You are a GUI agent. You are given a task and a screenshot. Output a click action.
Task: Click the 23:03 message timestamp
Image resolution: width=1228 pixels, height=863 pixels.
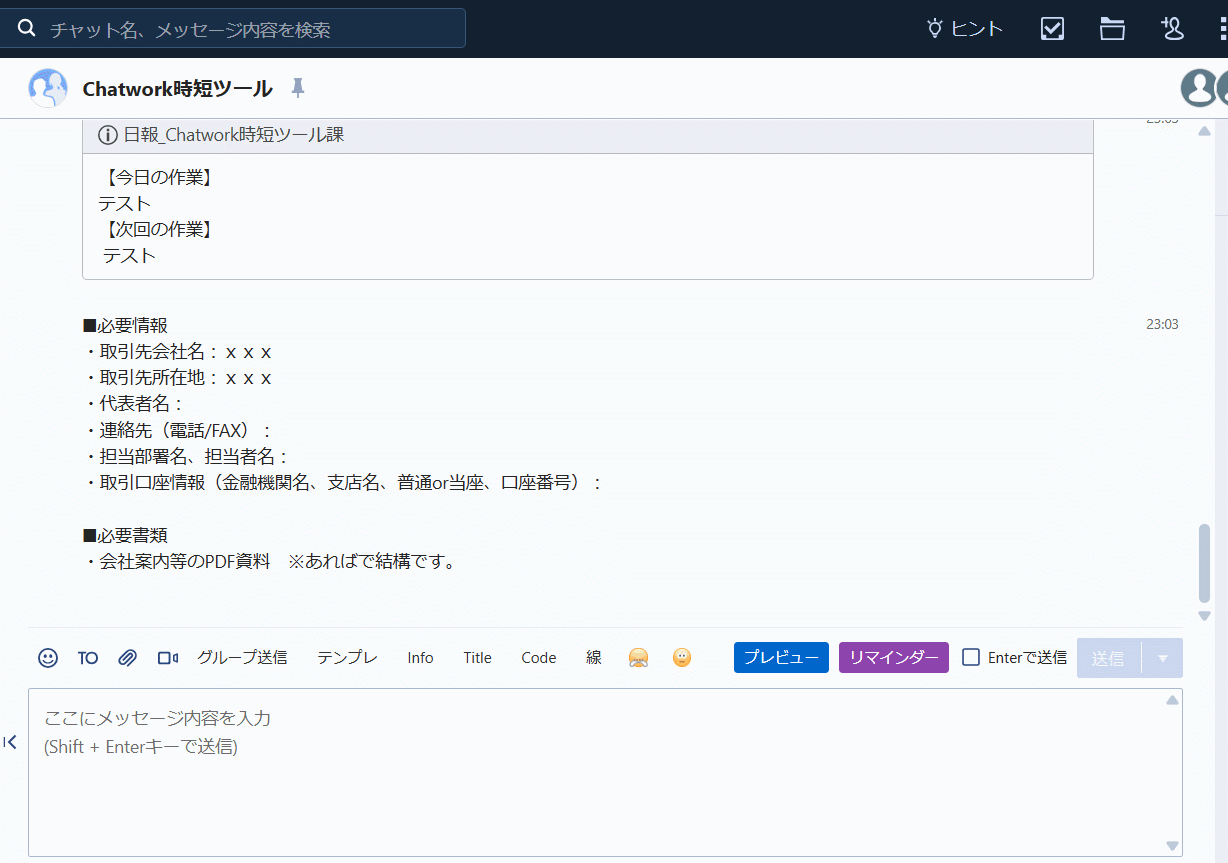(1162, 324)
